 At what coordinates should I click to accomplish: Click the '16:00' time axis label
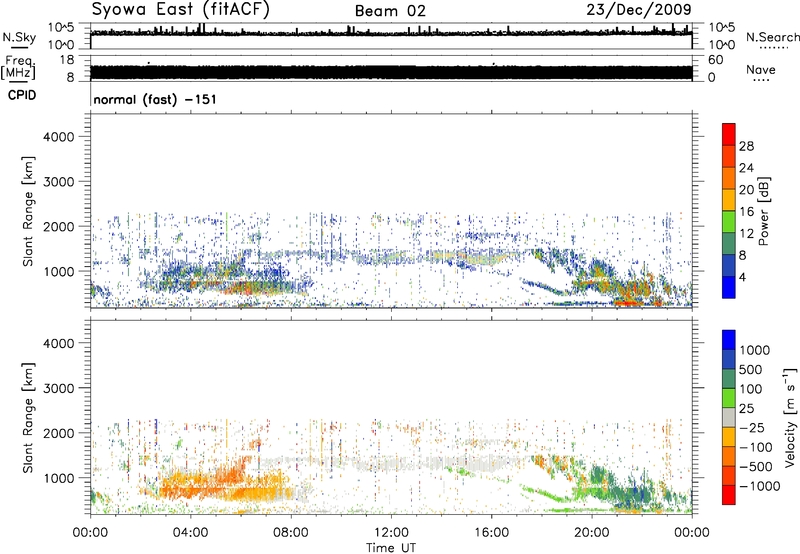[x=491, y=533]
